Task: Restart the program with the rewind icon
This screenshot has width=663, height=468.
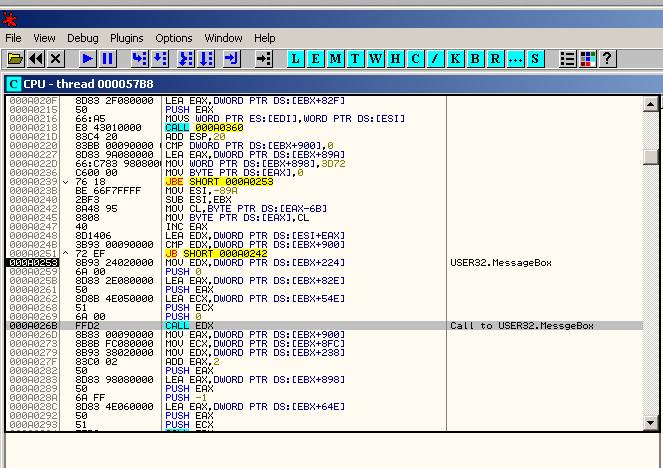Action: point(36,60)
